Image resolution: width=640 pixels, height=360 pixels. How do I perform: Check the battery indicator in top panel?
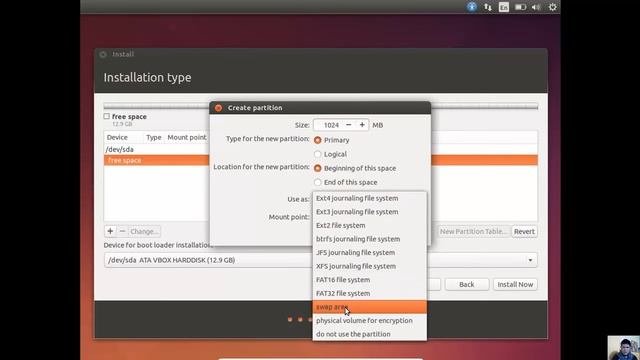[x=520, y=7]
